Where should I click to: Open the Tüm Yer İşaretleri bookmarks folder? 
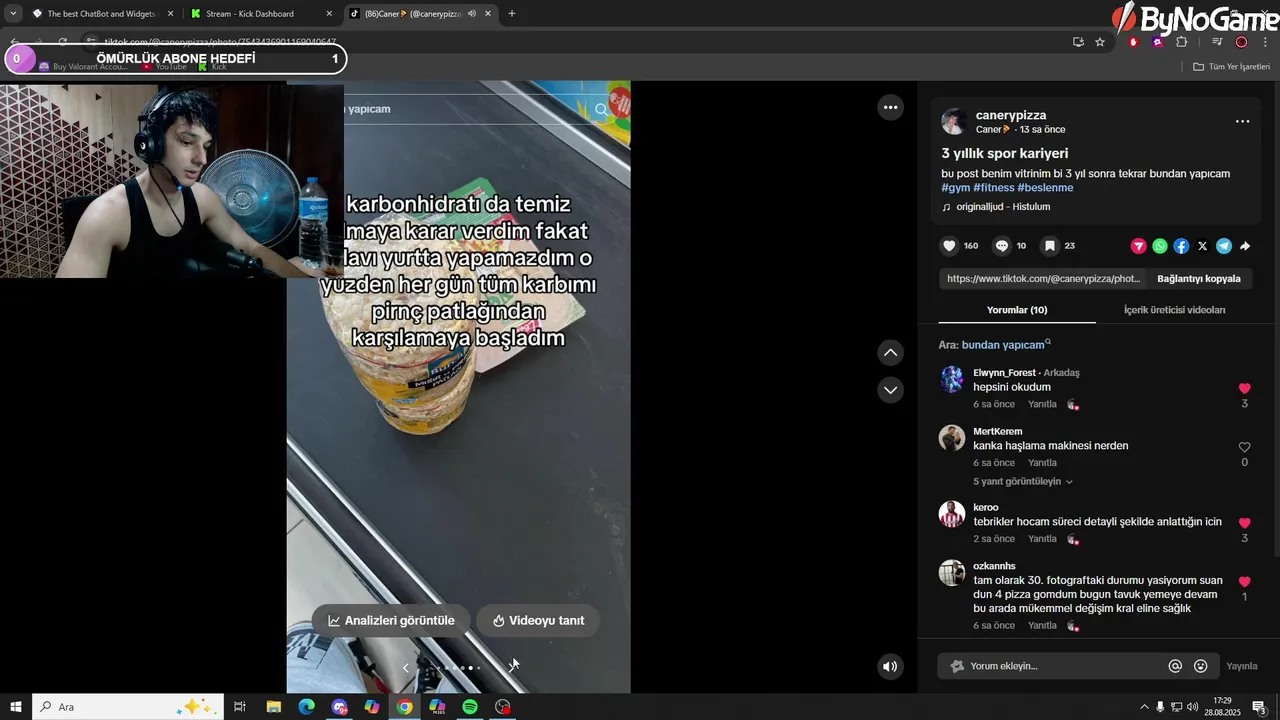click(1232, 67)
